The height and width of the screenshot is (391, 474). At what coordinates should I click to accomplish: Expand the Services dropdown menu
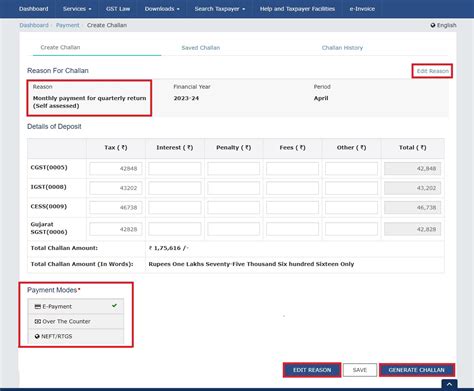point(77,9)
